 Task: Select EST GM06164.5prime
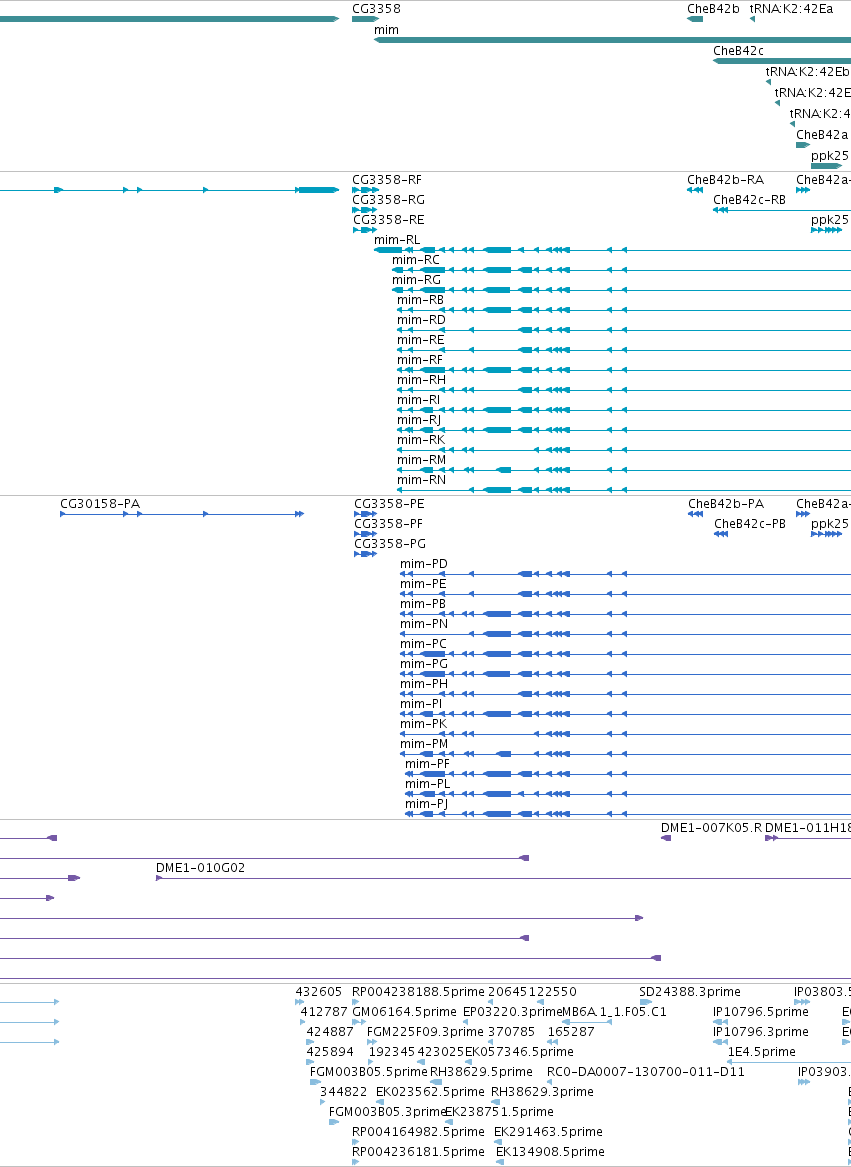(404, 1012)
